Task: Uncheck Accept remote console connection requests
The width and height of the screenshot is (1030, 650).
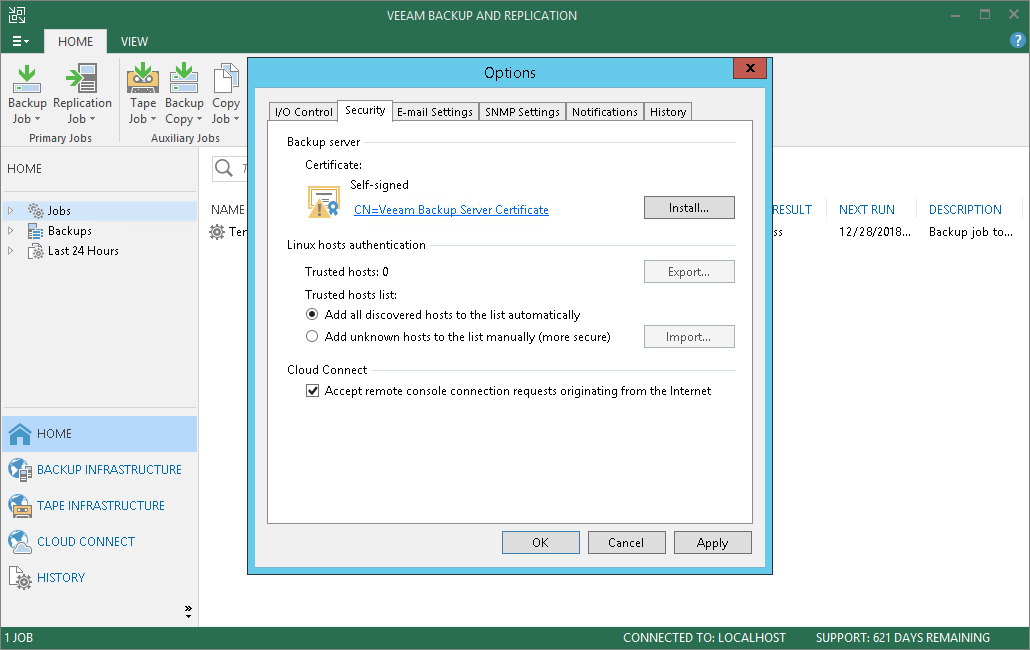Action: pyautogui.click(x=313, y=391)
